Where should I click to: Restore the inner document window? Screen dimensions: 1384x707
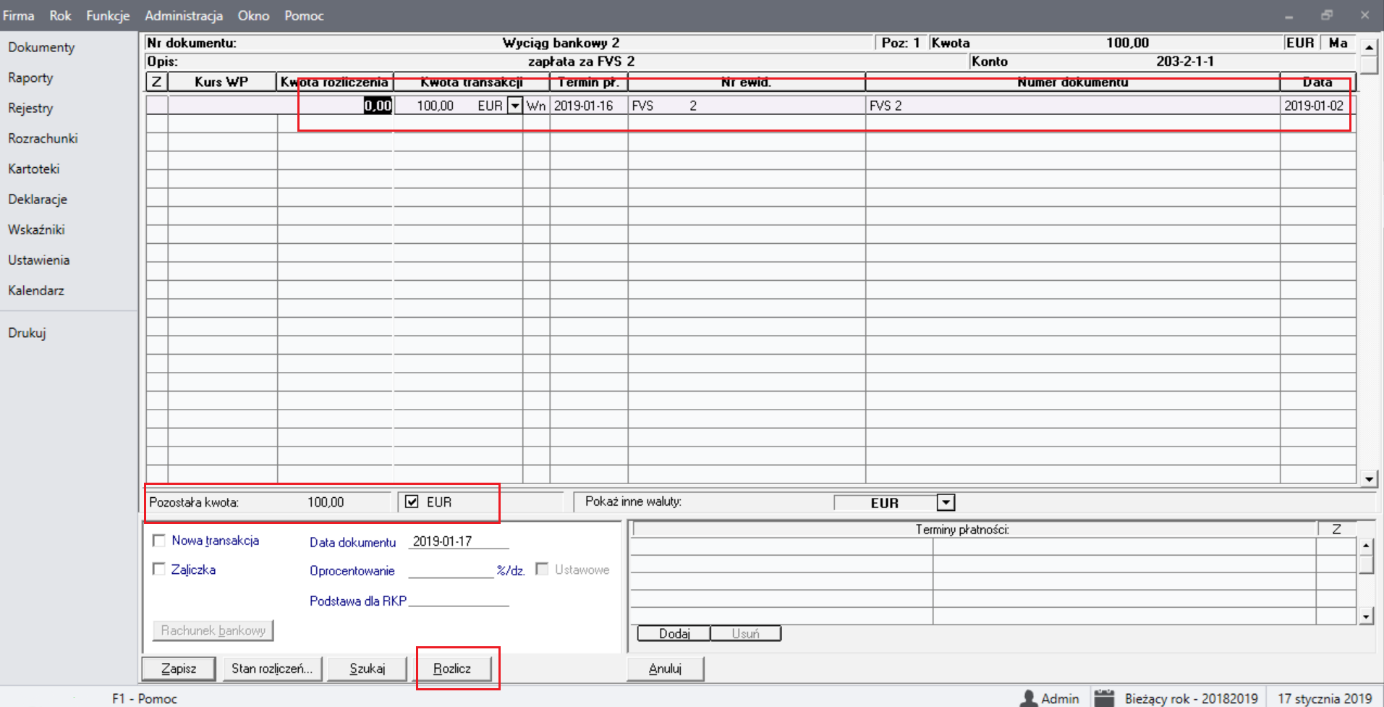pyautogui.click(x=1327, y=15)
